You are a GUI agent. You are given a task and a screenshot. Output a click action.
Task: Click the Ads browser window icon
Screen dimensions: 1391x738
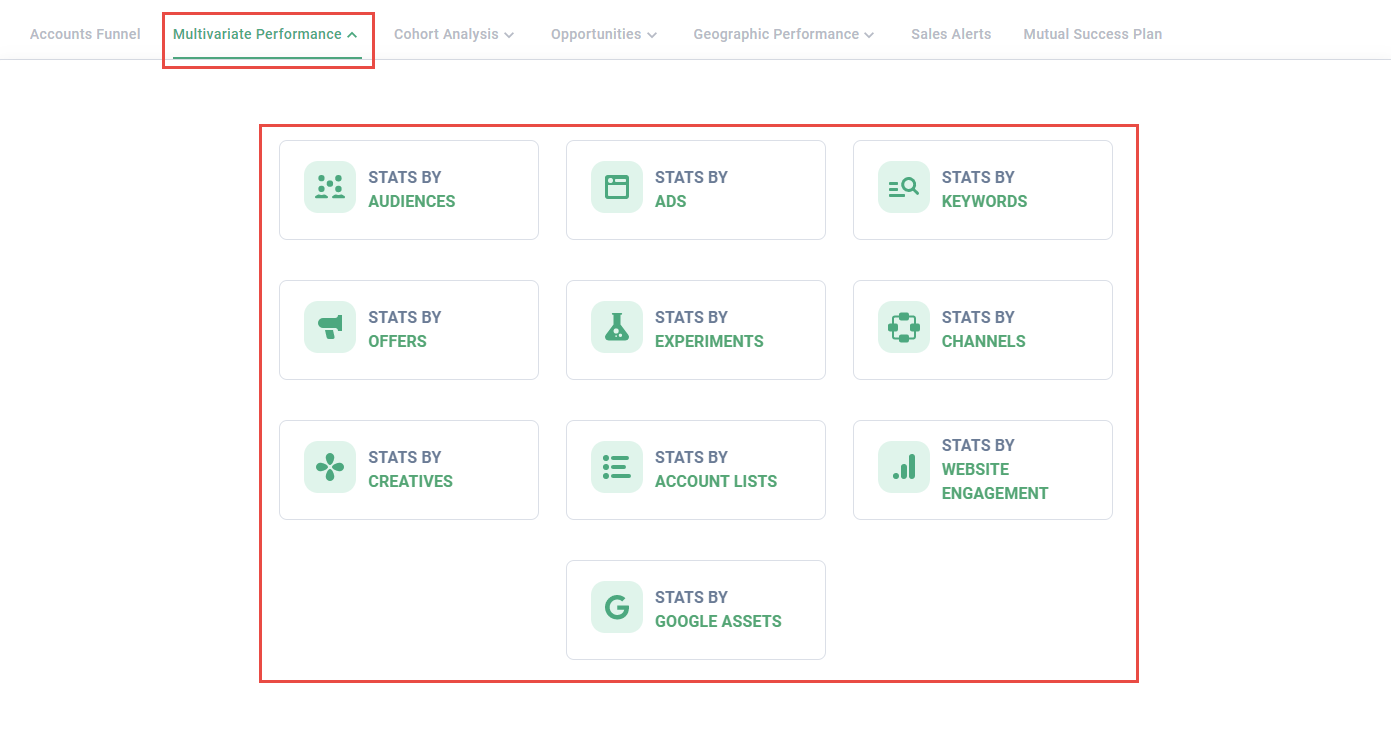tap(616, 187)
